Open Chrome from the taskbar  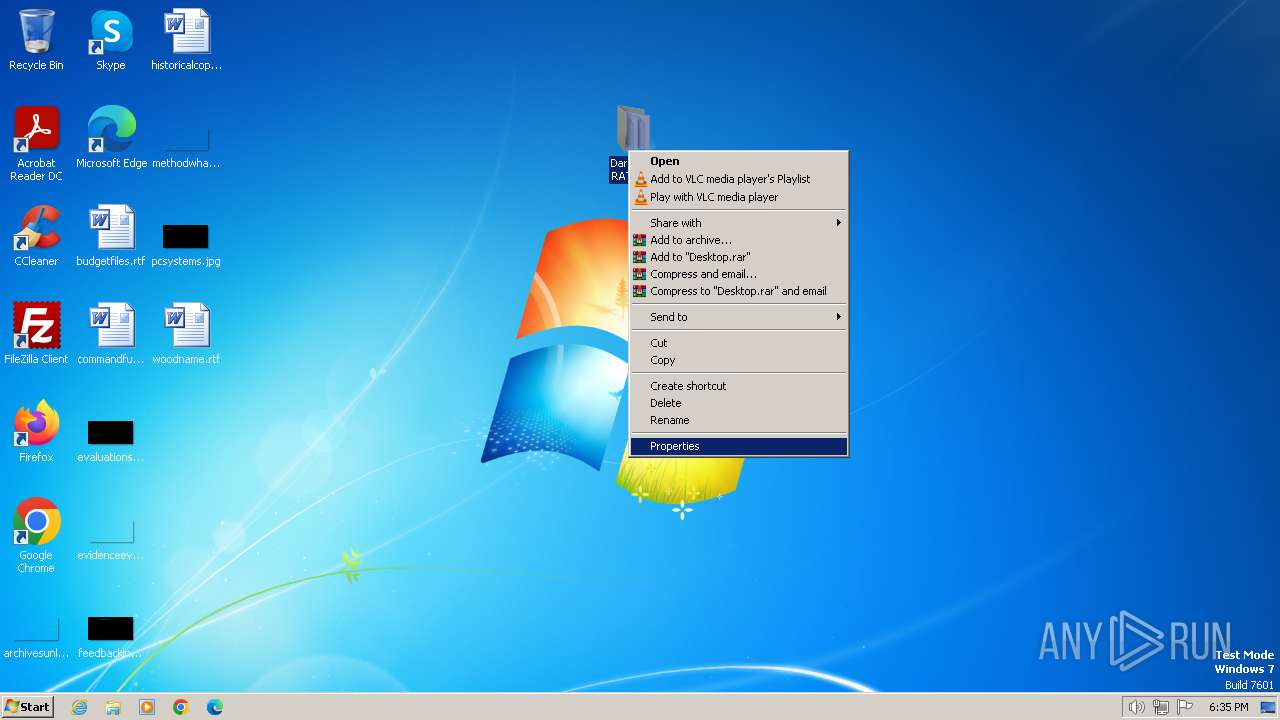pos(181,707)
